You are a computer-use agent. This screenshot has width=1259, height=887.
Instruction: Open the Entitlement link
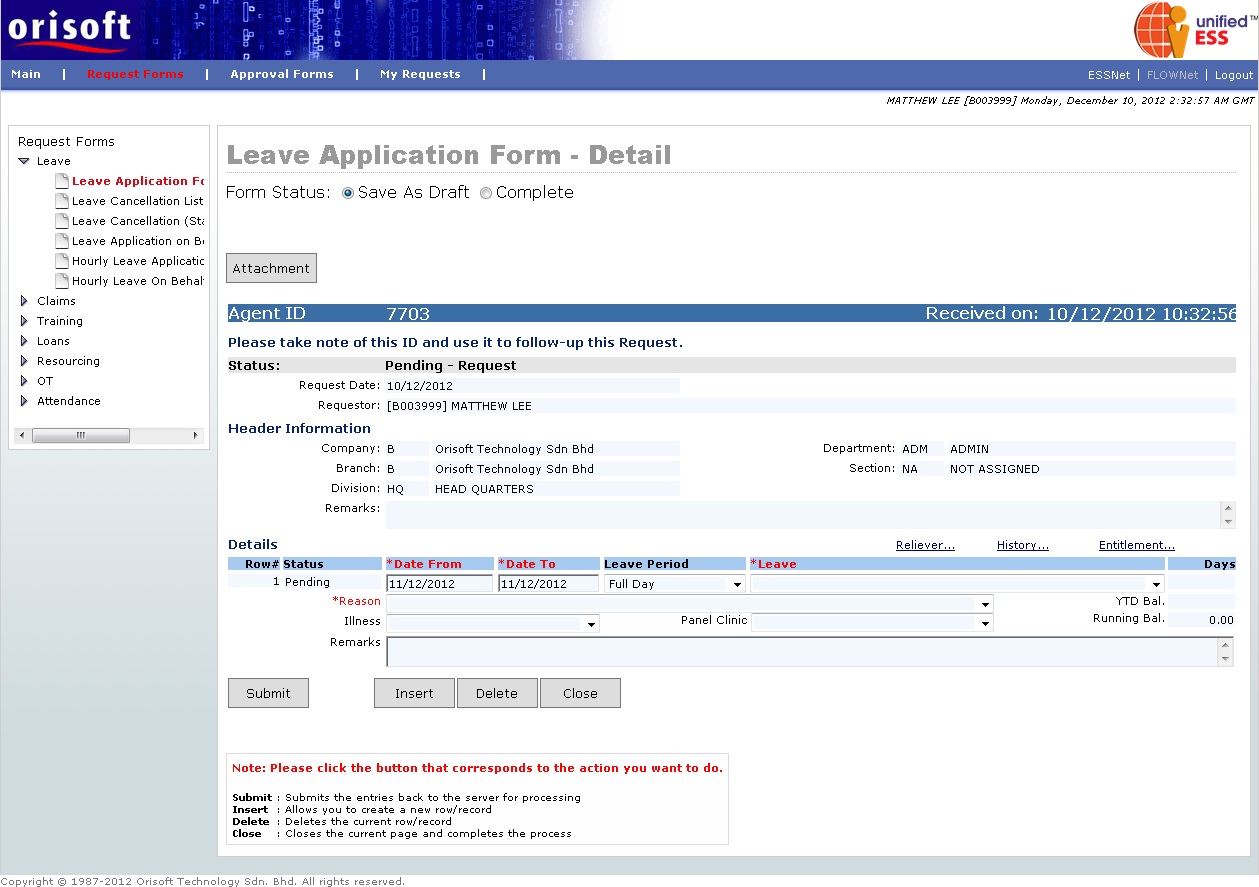point(1137,545)
